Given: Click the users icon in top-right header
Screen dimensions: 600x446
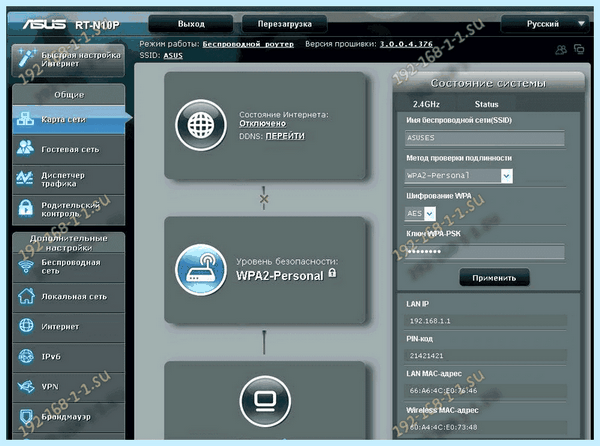Looking at the screenshot, I should (561, 50).
